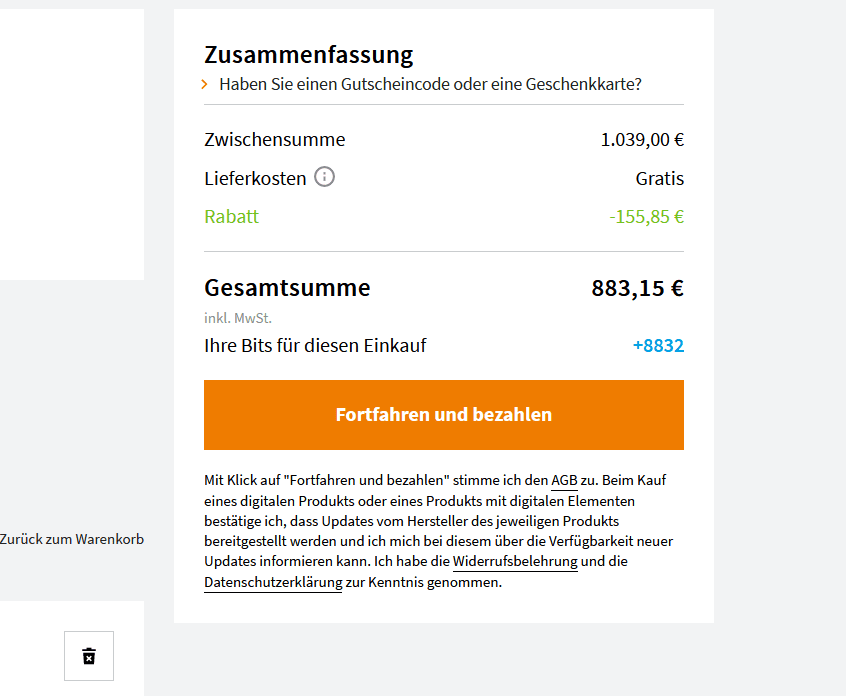This screenshot has height=696, width=846.
Task: Click the inkl. MwSt. note
Action: coord(238,319)
